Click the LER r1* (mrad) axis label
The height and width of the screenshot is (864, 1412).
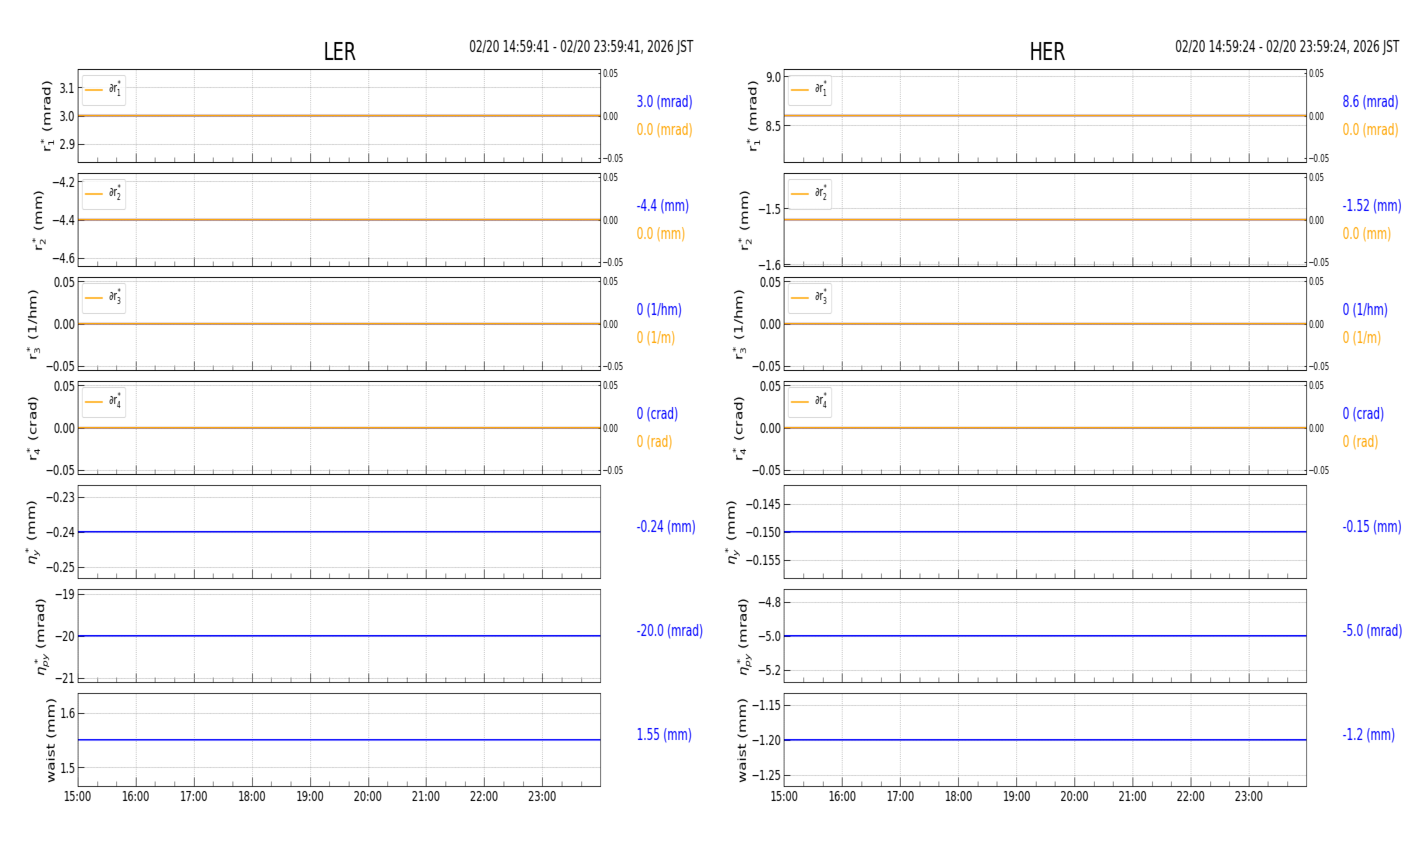(x=46, y=116)
